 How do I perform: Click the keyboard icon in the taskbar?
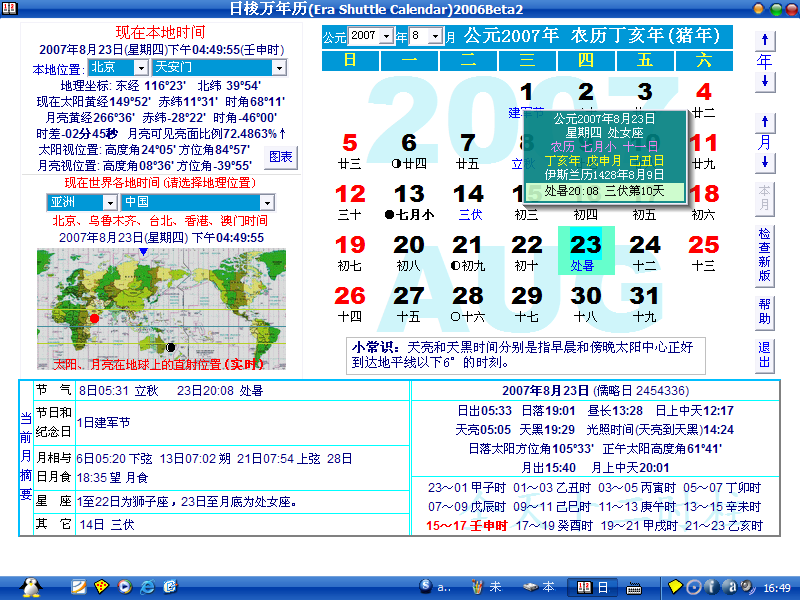(634, 587)
